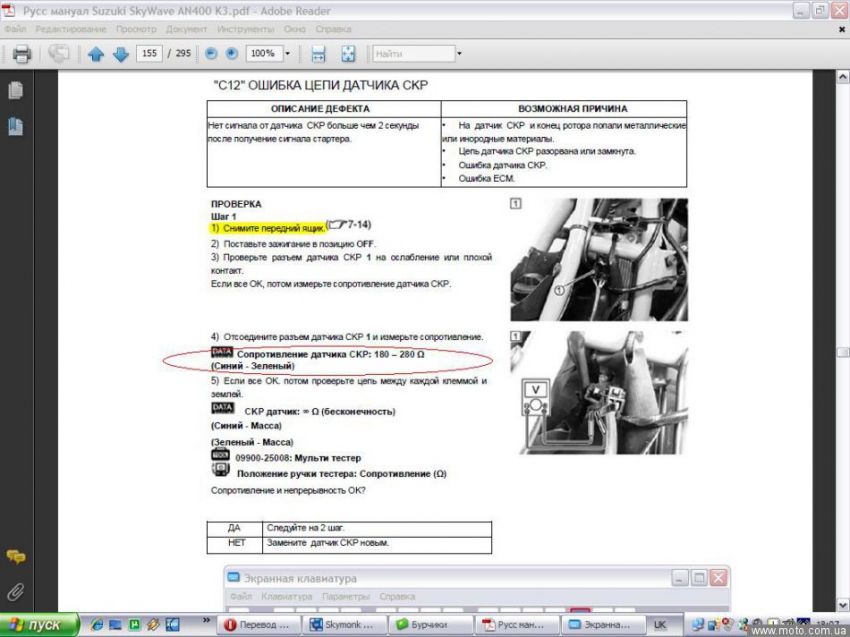Click the ВОЗМОЖНАЯ ПРИЧИНА table header

pyautogui.click(x=572, y=108)
